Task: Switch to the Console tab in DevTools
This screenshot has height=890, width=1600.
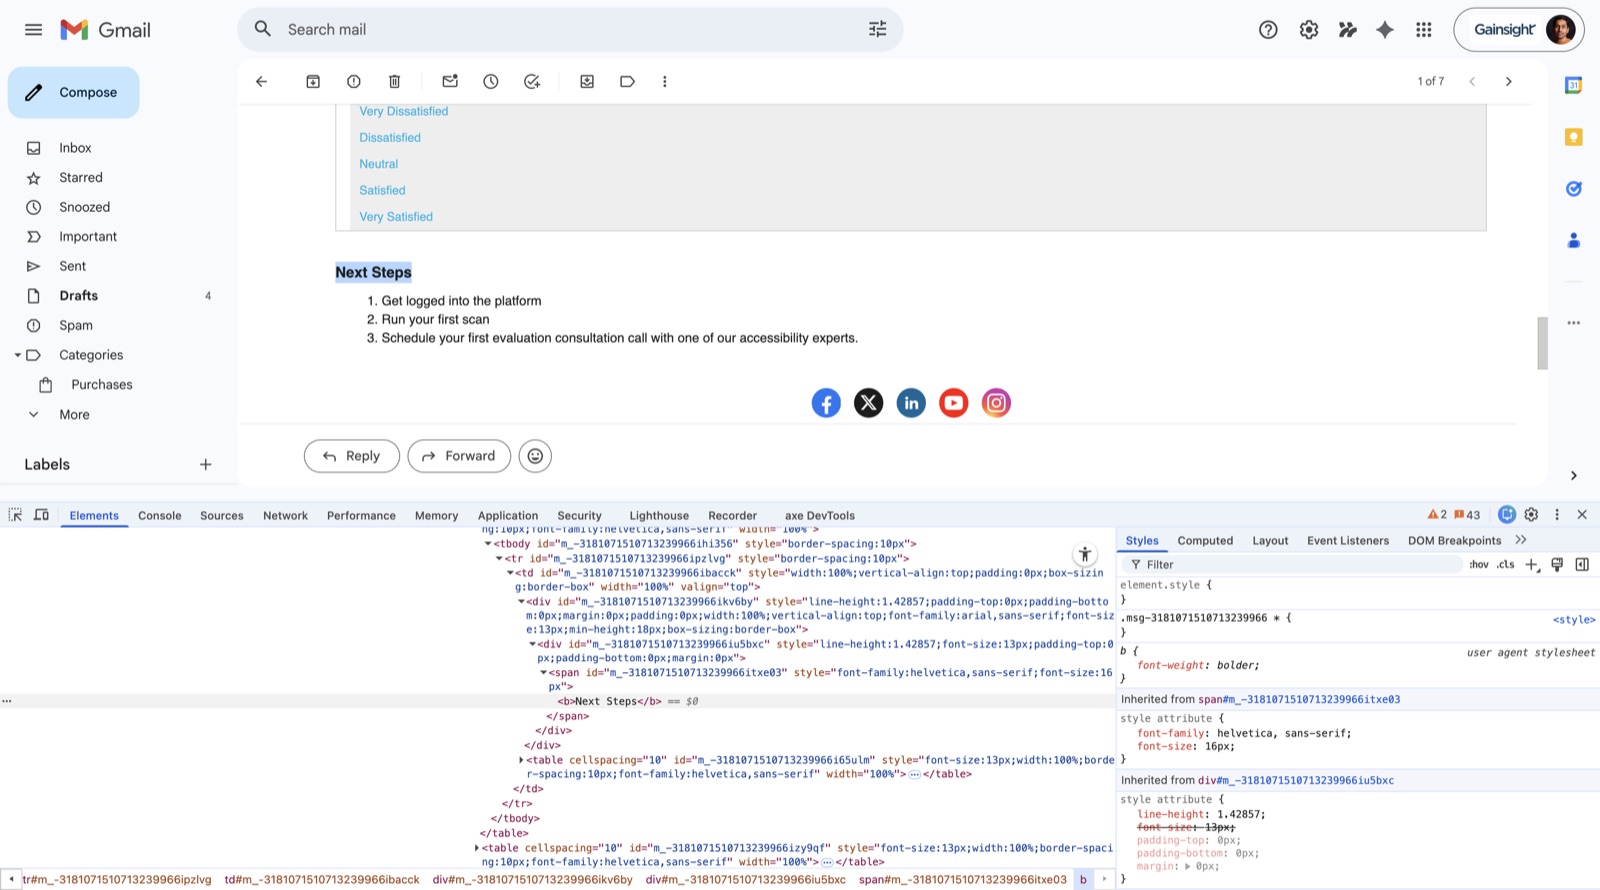Action: pos(160,516)
